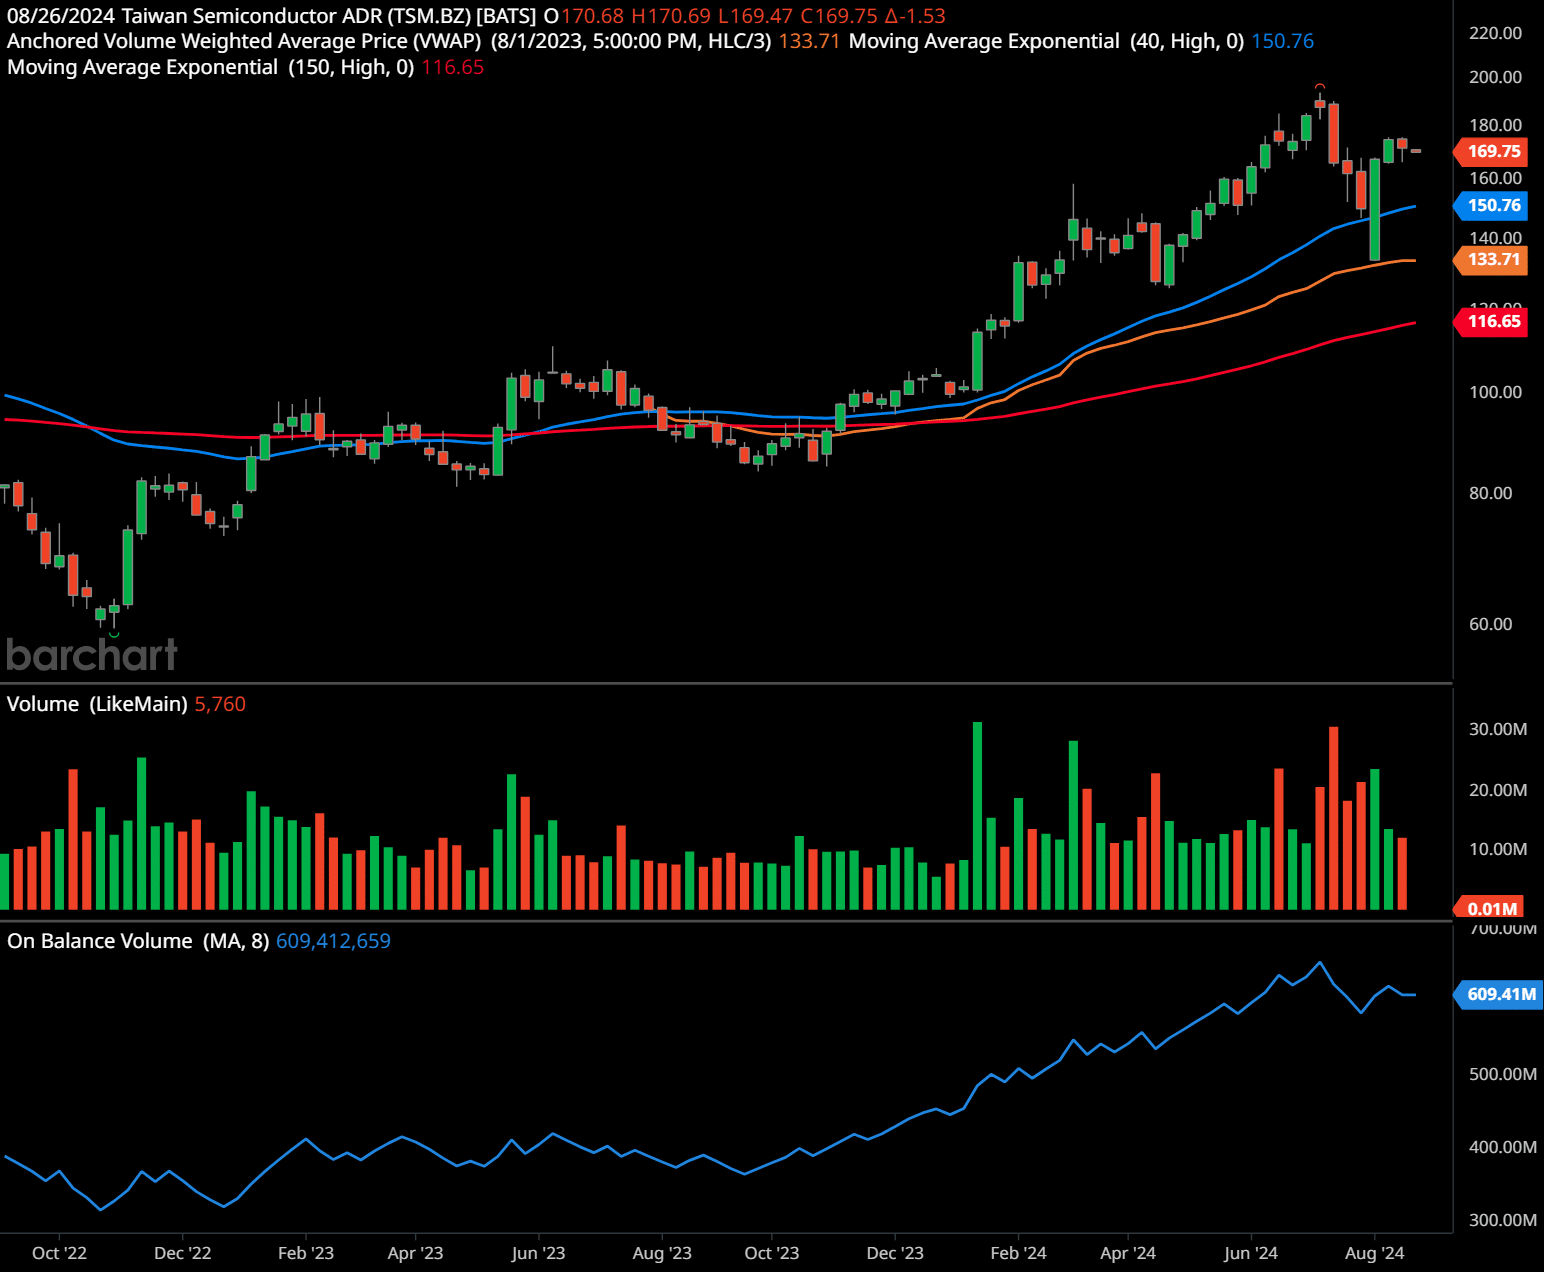
Task: Click the volume reading 5,760
Action: click(x=220, y=704)
